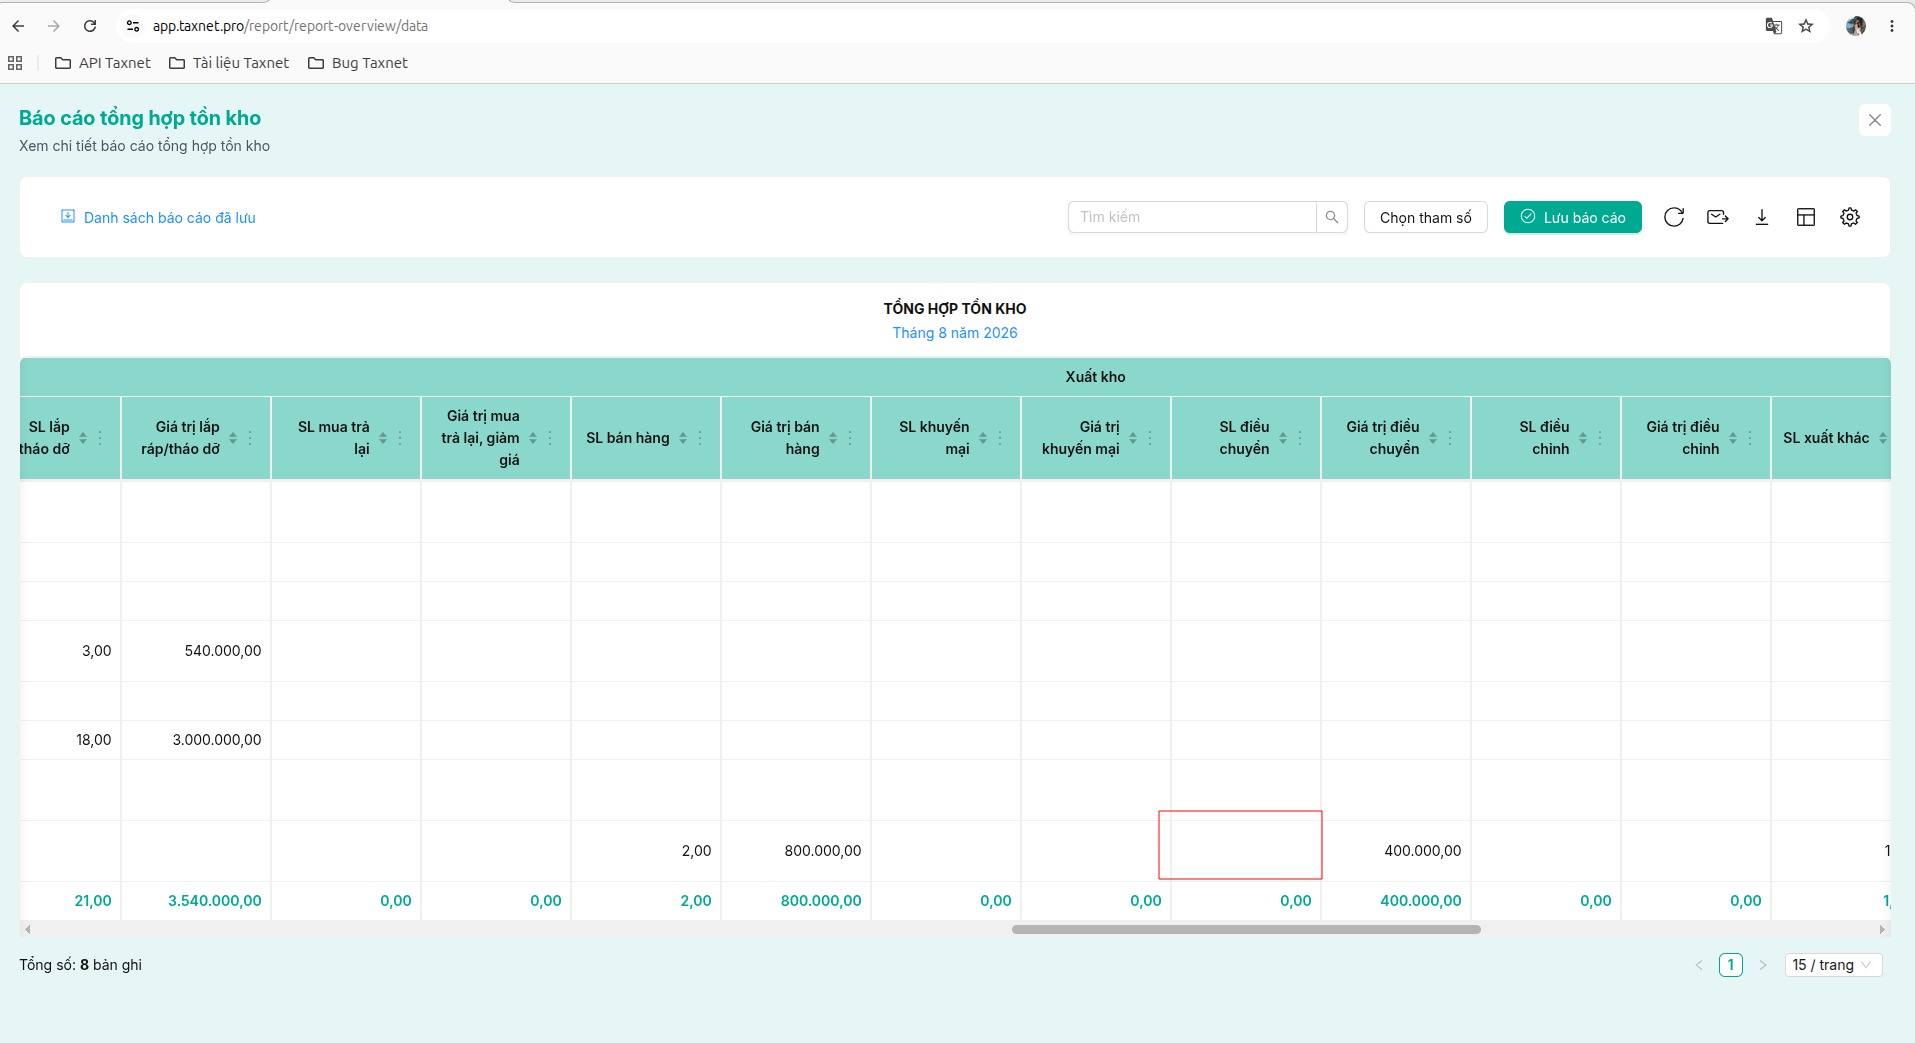Click the horizontal table scrollbar
The image size is (1915, 1043).
(1246, 929)
